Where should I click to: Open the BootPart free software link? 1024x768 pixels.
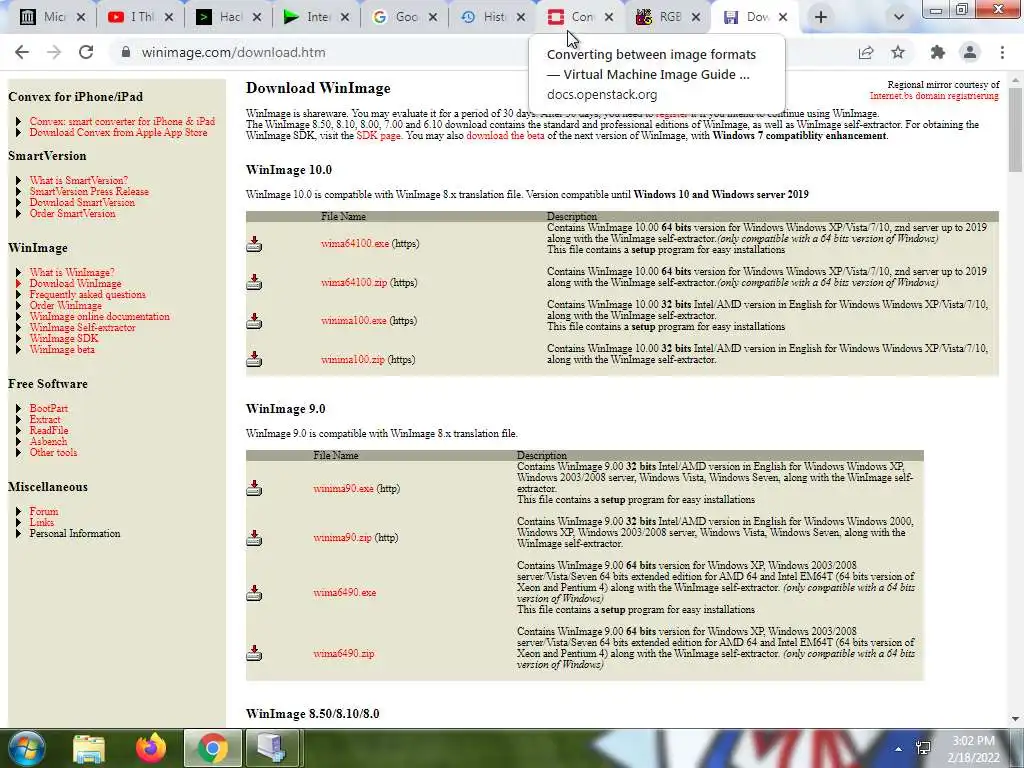point(48,408)
